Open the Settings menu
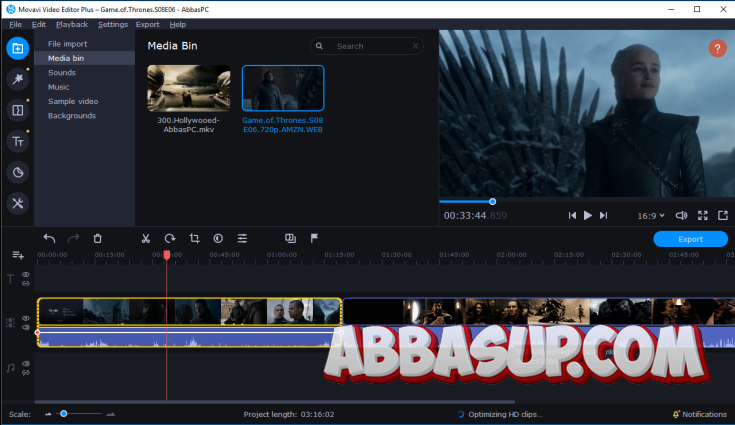The height and width of the screenshot is (425, 735). [x=112, y=24]
